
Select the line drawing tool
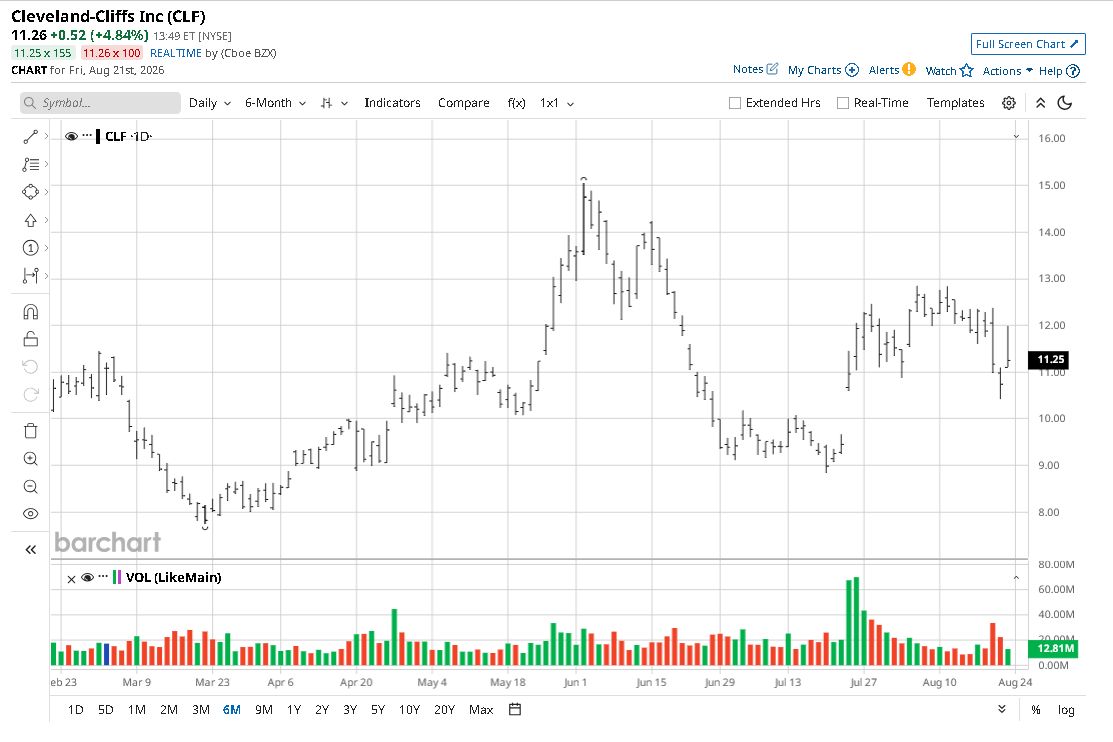31,136
